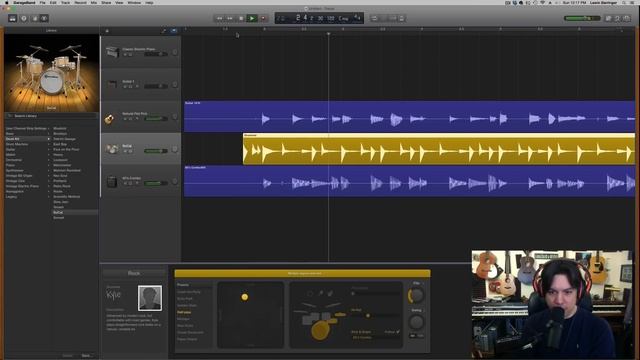The height and width of the screenshot is (360, 640).
Task: Solo the SoCal drummer track
Action: click(130, 151)
